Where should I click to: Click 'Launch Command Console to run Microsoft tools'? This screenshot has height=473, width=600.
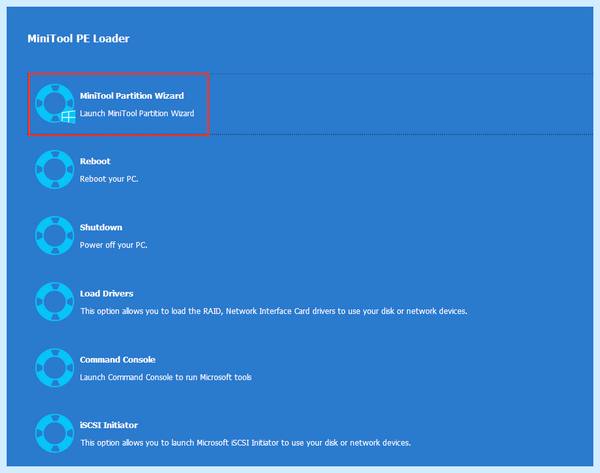point(166,377)
